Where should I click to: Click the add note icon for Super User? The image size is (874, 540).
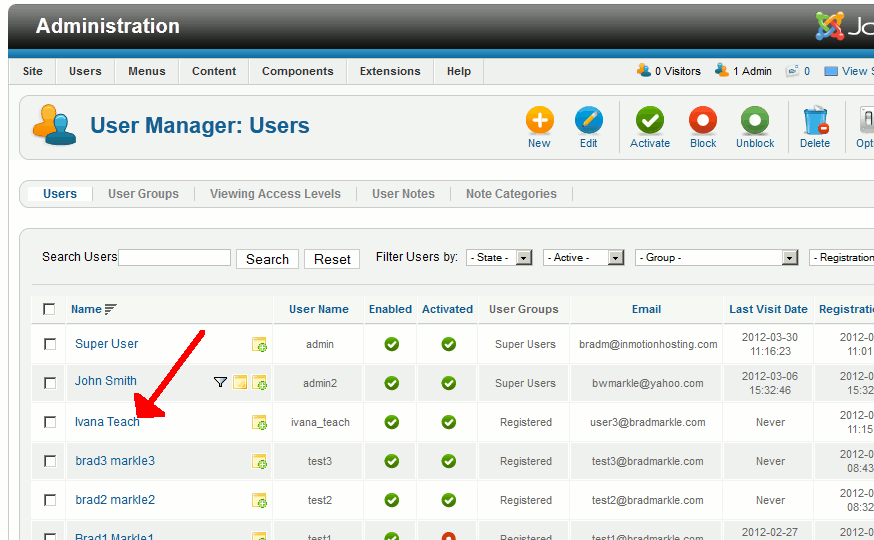pos(259,345)
